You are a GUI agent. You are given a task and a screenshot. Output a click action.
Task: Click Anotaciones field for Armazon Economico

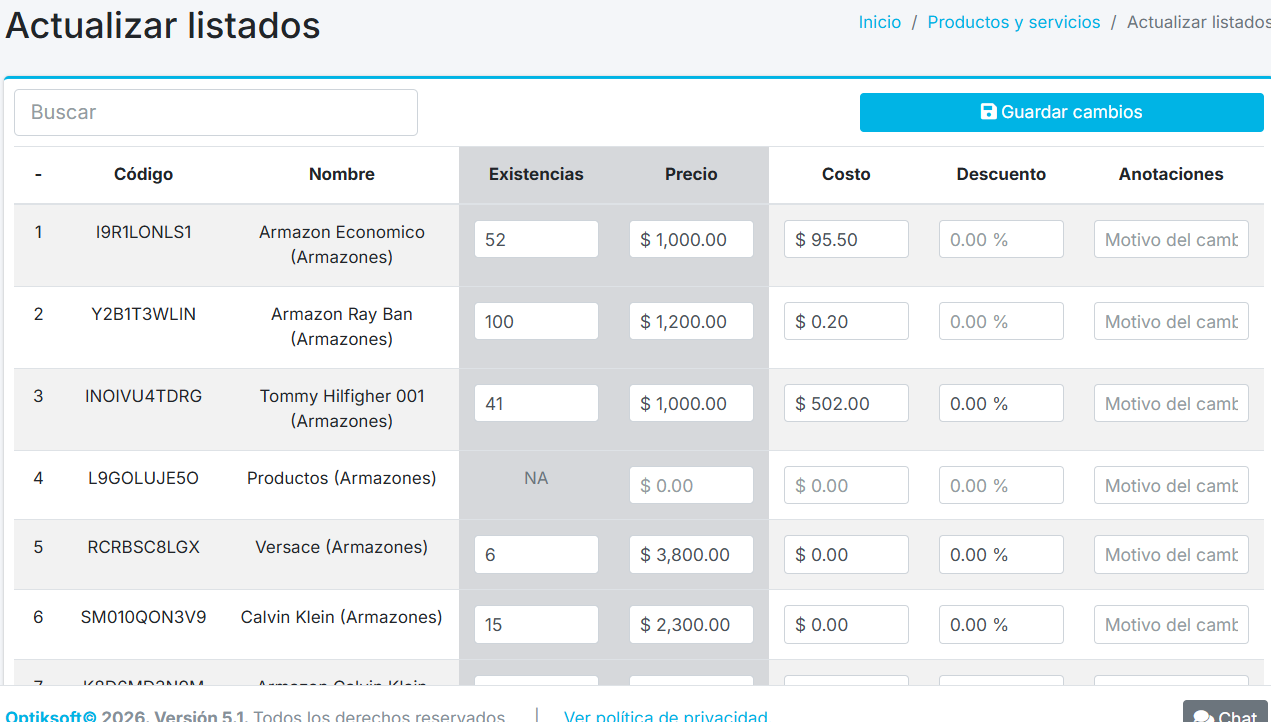1171,240
